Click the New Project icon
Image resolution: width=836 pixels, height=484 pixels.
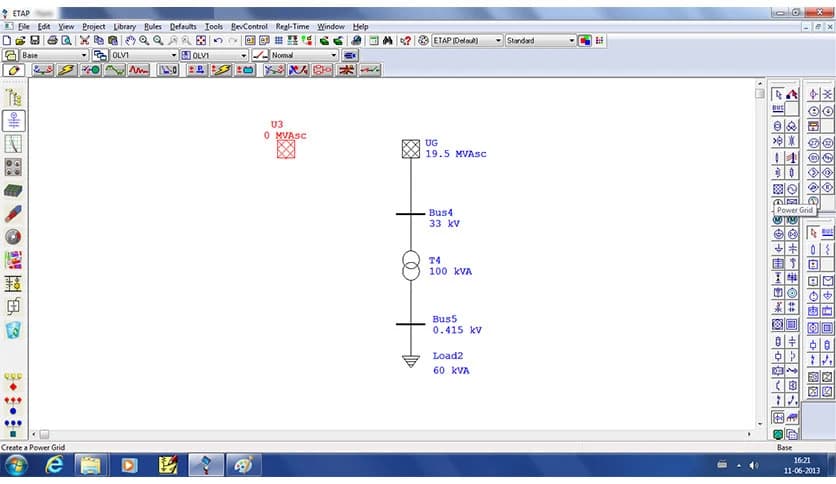pos(7,40)
